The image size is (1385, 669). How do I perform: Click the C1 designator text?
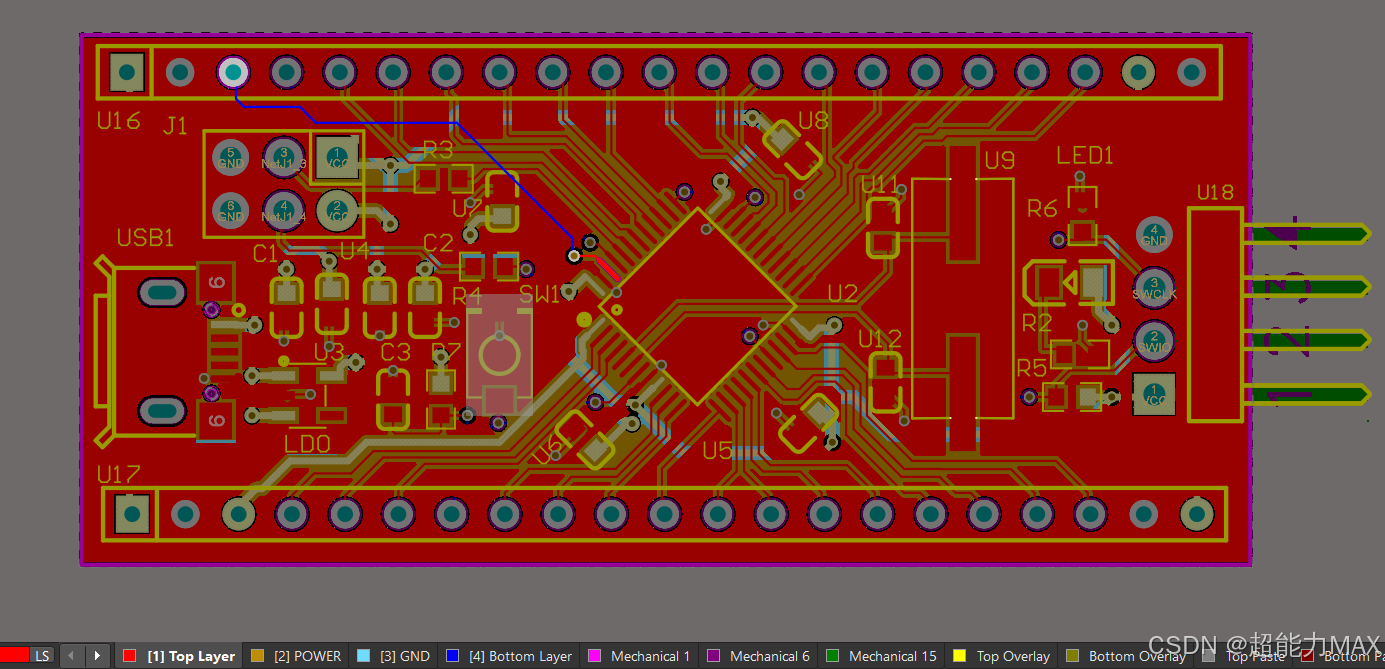265,254
